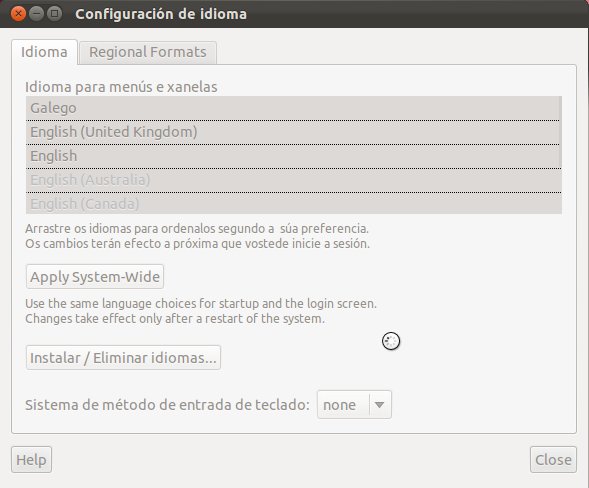Open the Help button

pos(32,459)
